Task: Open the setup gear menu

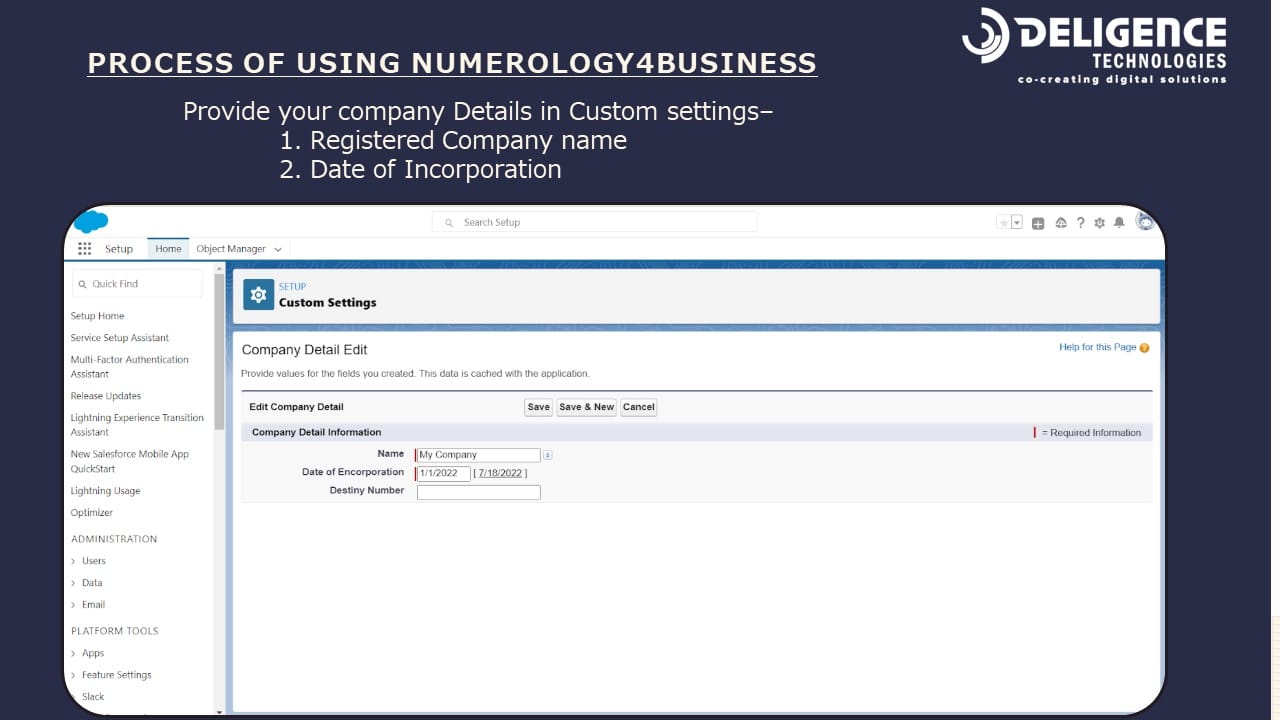Action: (1099, 223)
